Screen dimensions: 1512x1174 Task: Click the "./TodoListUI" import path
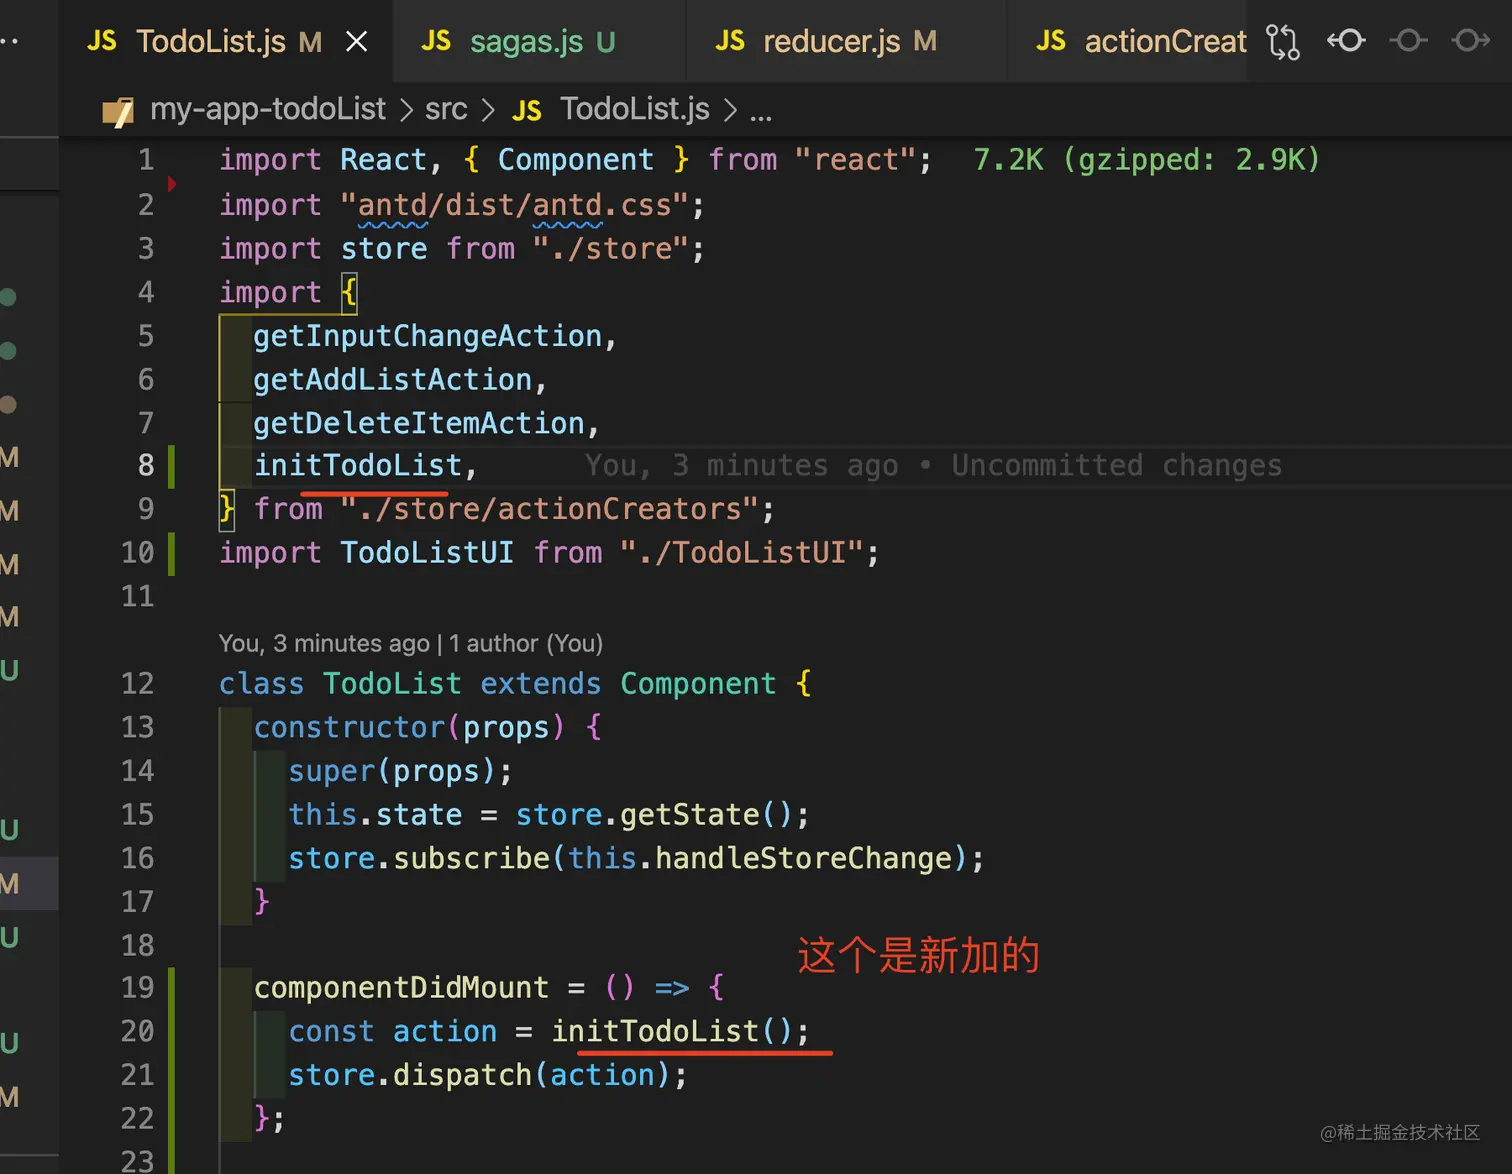(x=741, y=553)
